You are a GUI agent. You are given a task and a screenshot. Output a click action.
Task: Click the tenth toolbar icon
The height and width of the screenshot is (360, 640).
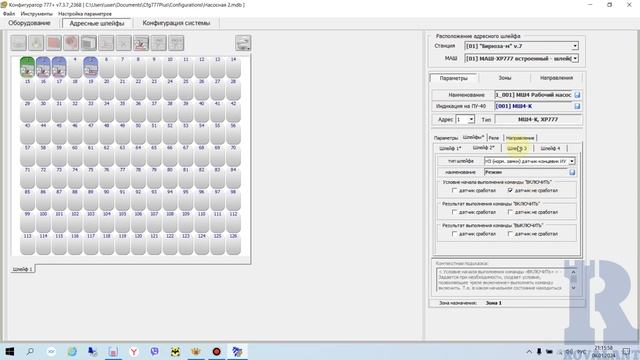pos(176,43)
